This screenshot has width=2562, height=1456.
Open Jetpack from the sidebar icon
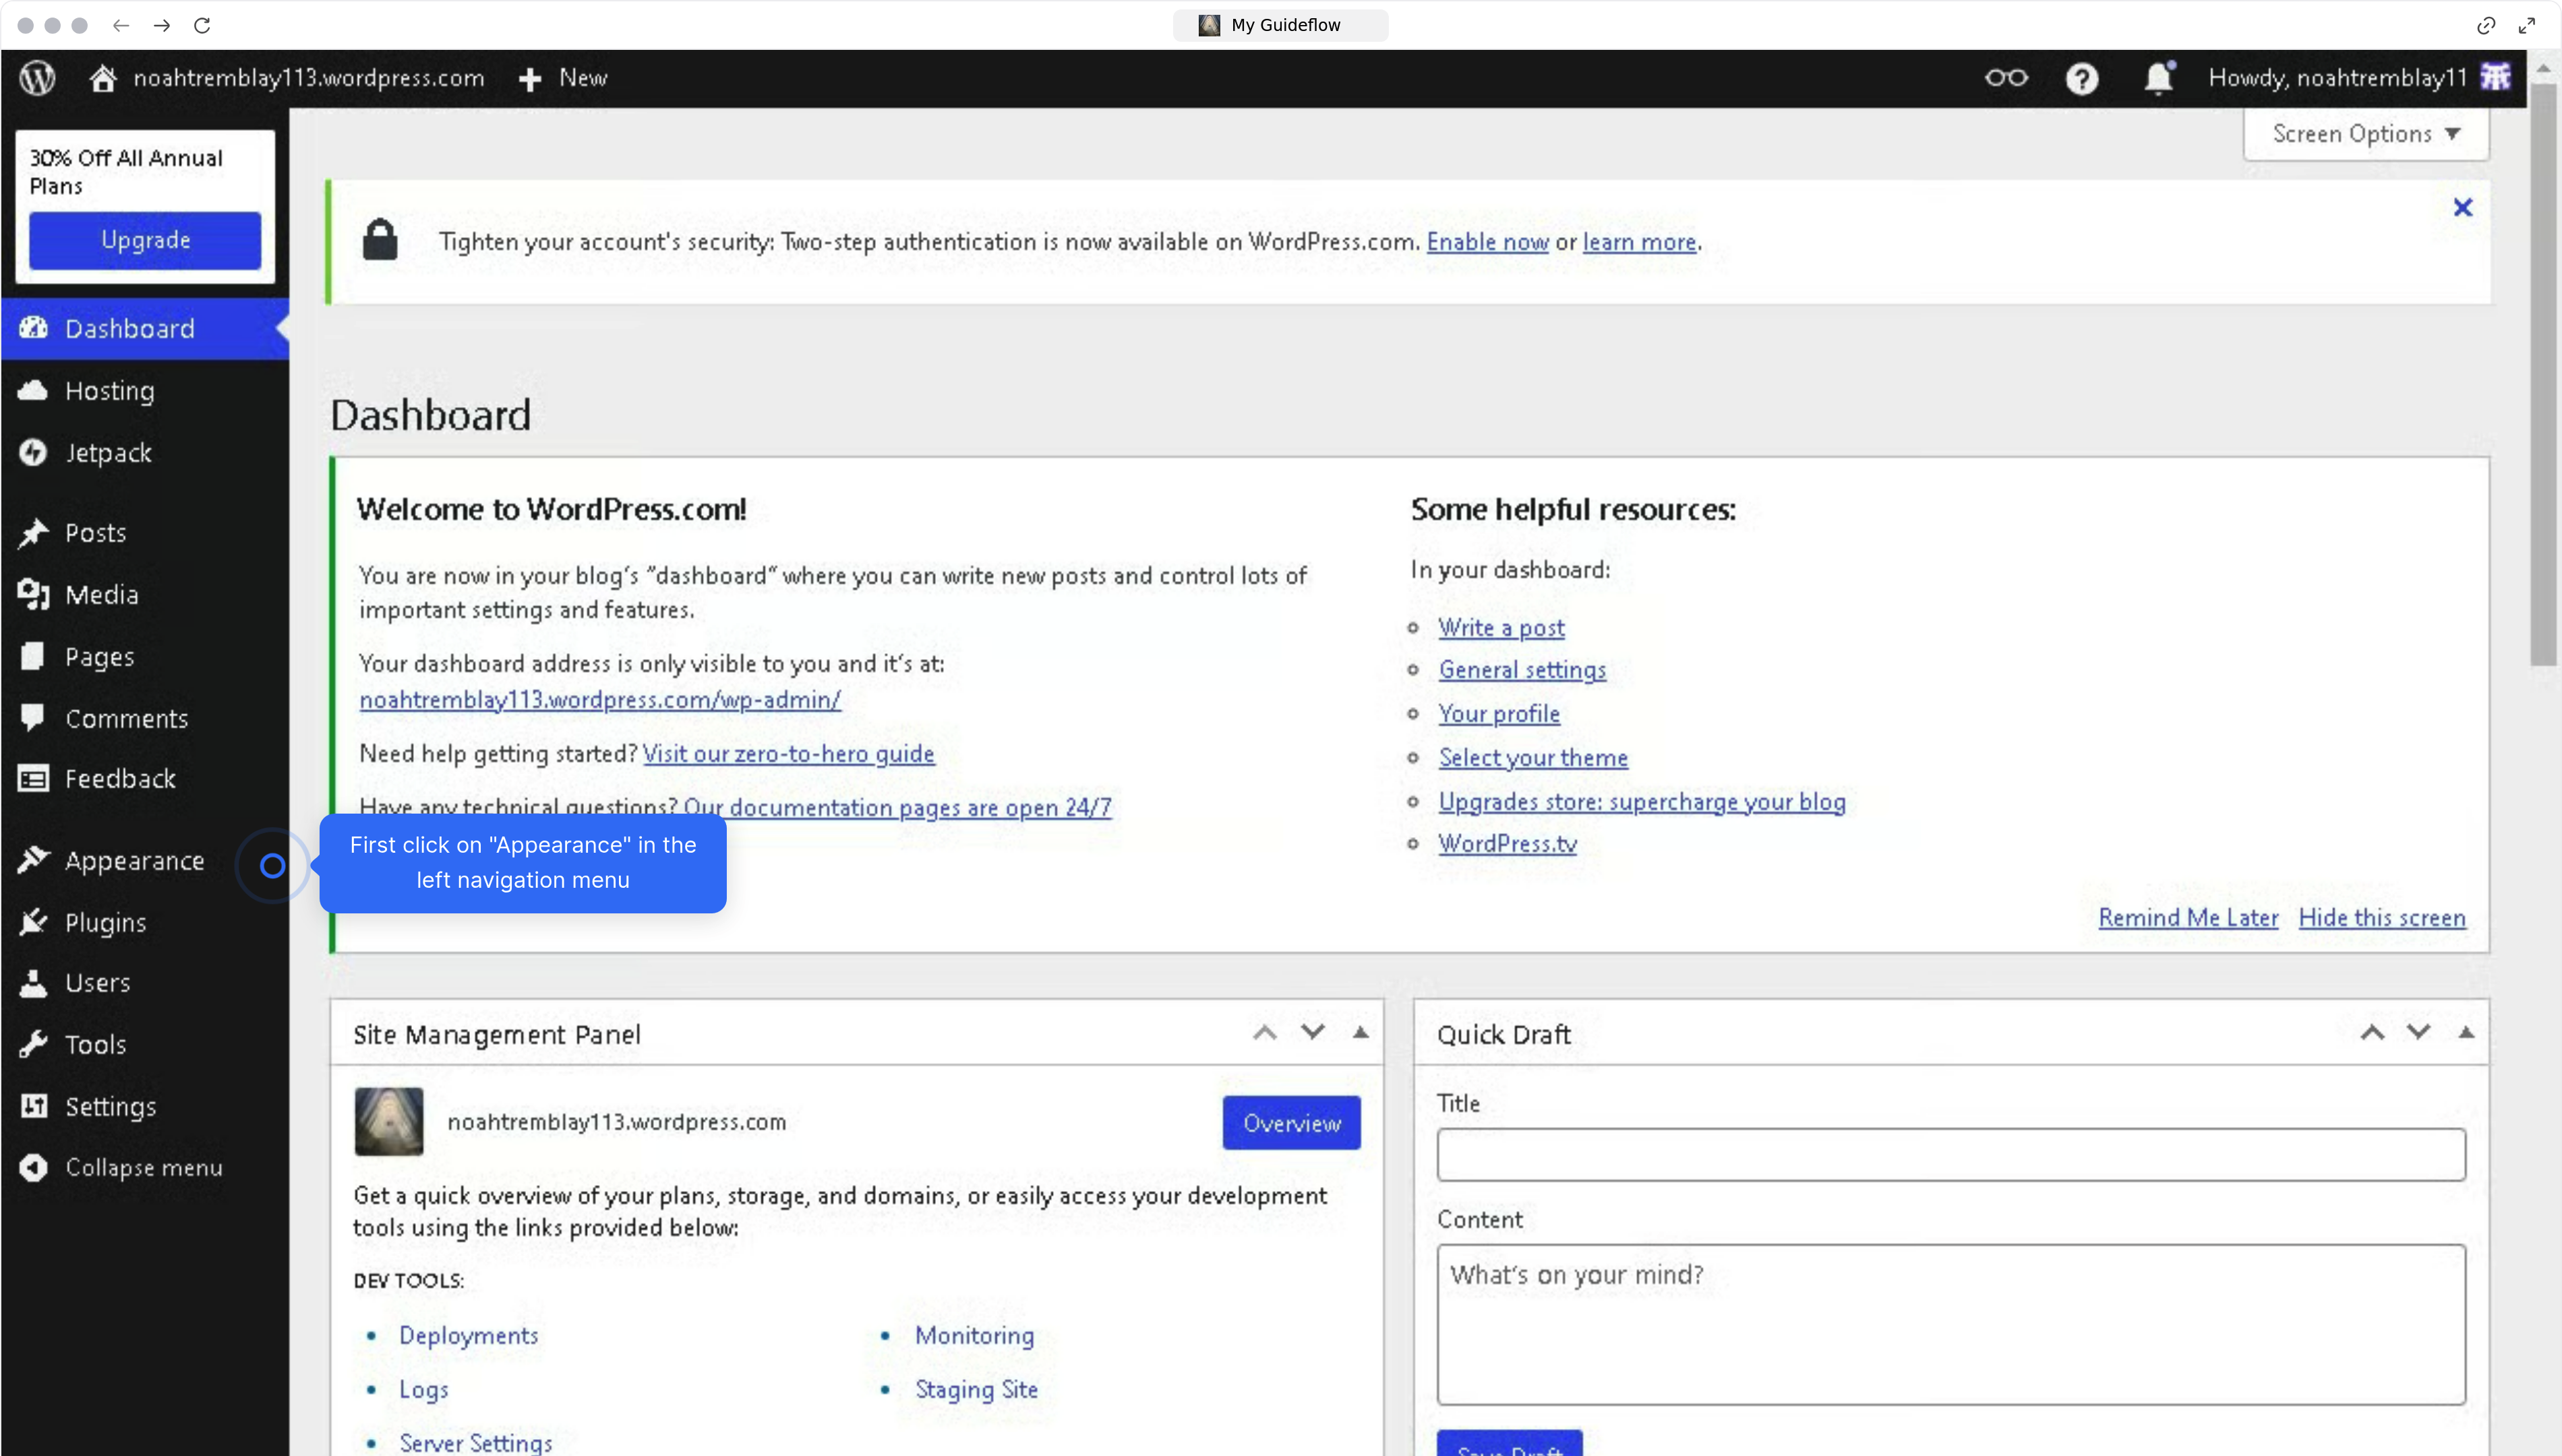[33, 452]
